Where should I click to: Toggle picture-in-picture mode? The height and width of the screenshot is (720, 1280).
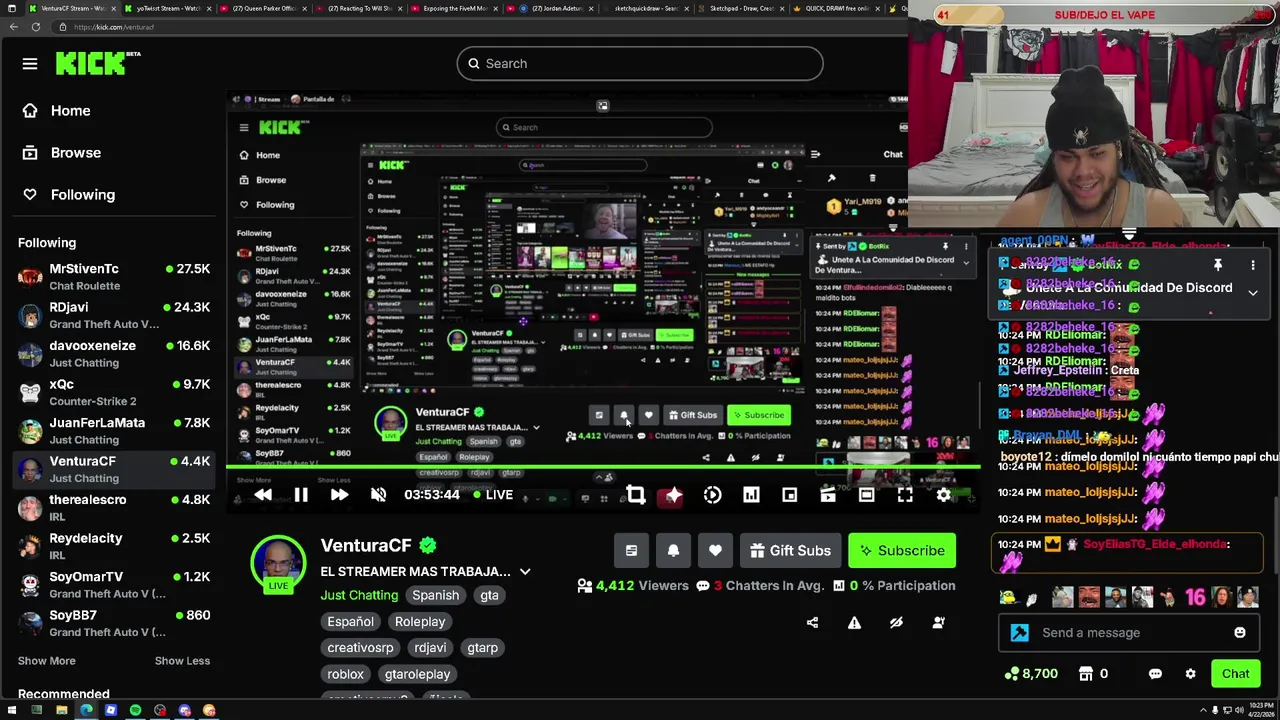(x=789, y=495)
